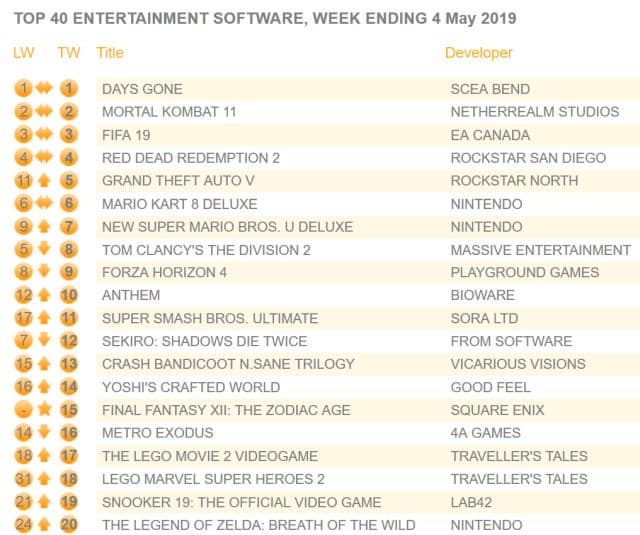Screen dimensions: 640x535
Task: Click the Rockstar North developer name
Action: click(514, 181)
